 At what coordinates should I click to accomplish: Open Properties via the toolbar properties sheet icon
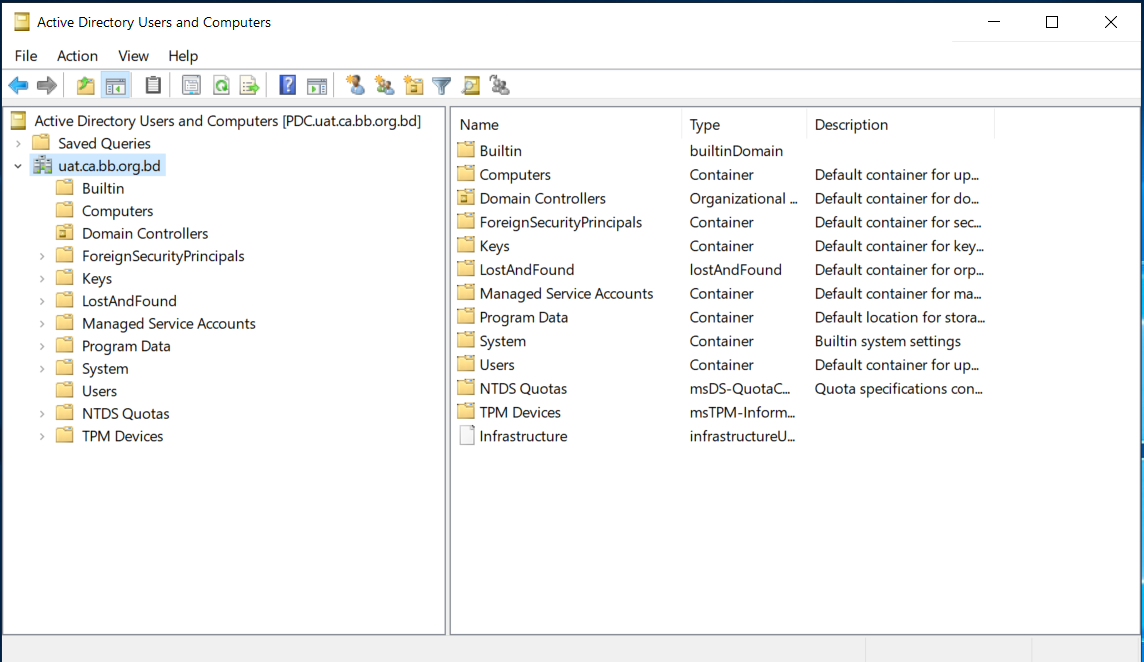click(x=191, y=85)
